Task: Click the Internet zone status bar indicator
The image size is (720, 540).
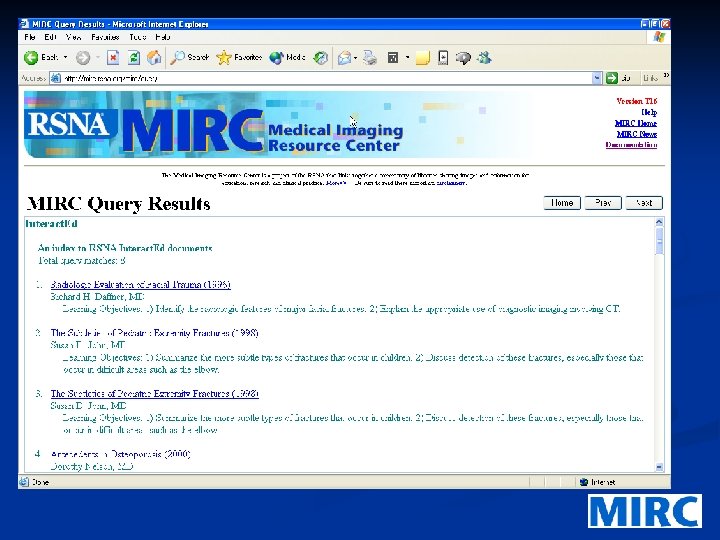Action: point(597,482)
